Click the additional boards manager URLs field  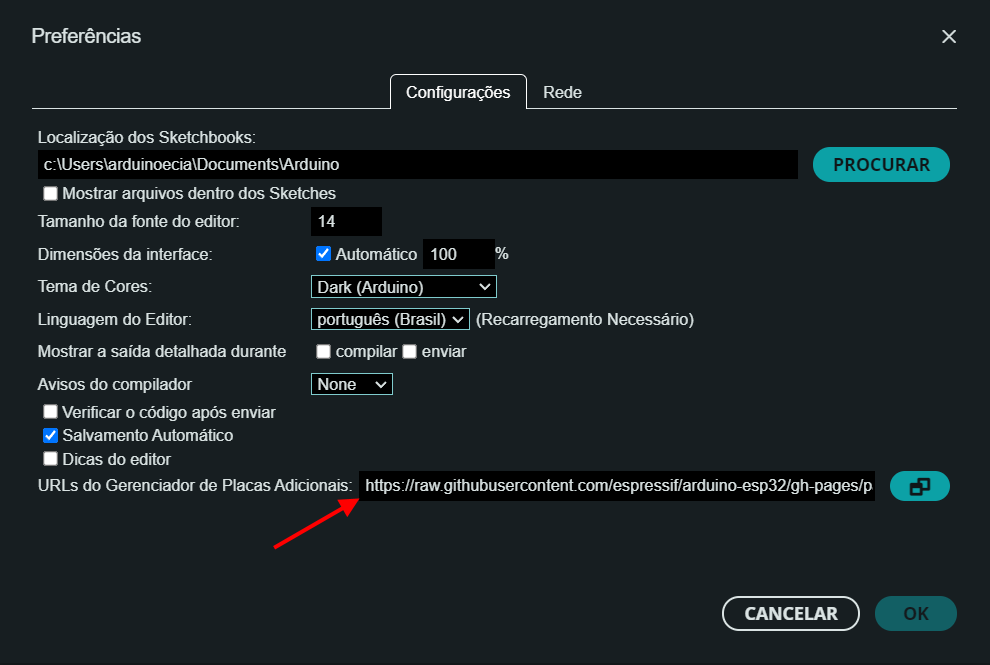pyautogui.click(x=617, y=486)
